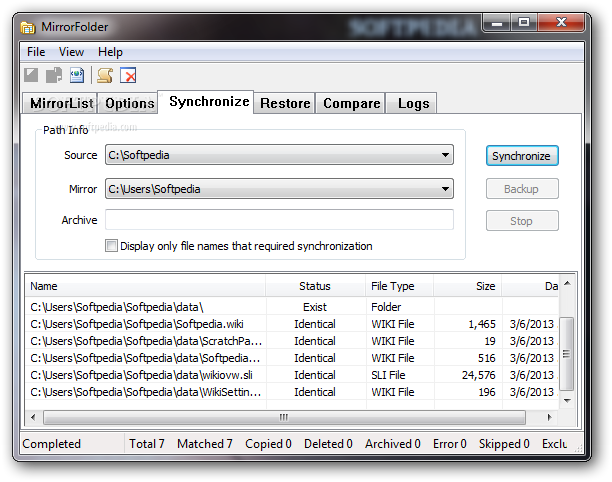Toggle display only file names requiring synchronization
This screenshot has width=612, height=482.
click(111, 246)
